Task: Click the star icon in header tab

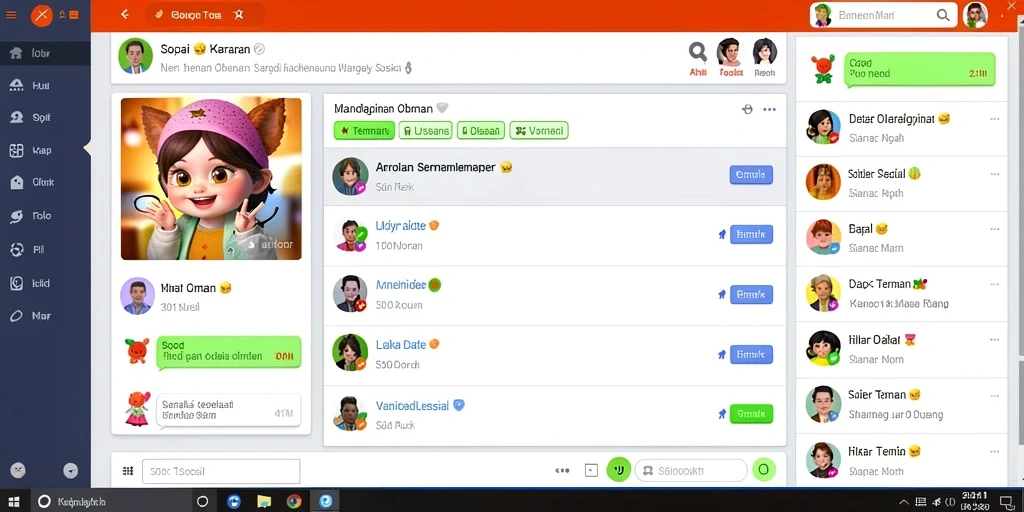Action: [238, 14]
